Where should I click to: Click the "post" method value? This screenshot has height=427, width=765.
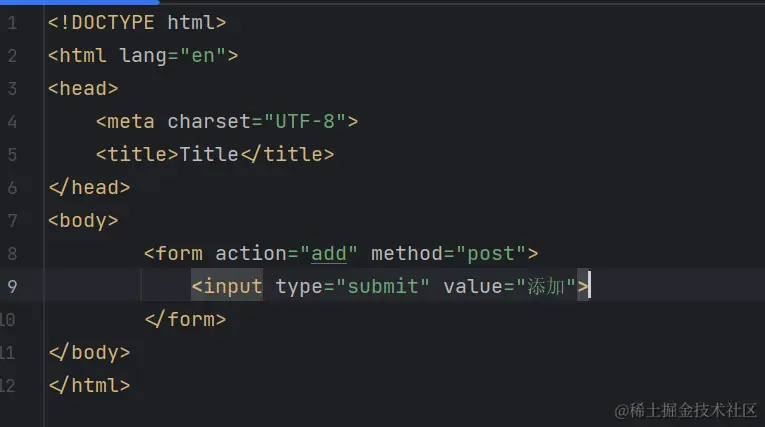[491, 254]
